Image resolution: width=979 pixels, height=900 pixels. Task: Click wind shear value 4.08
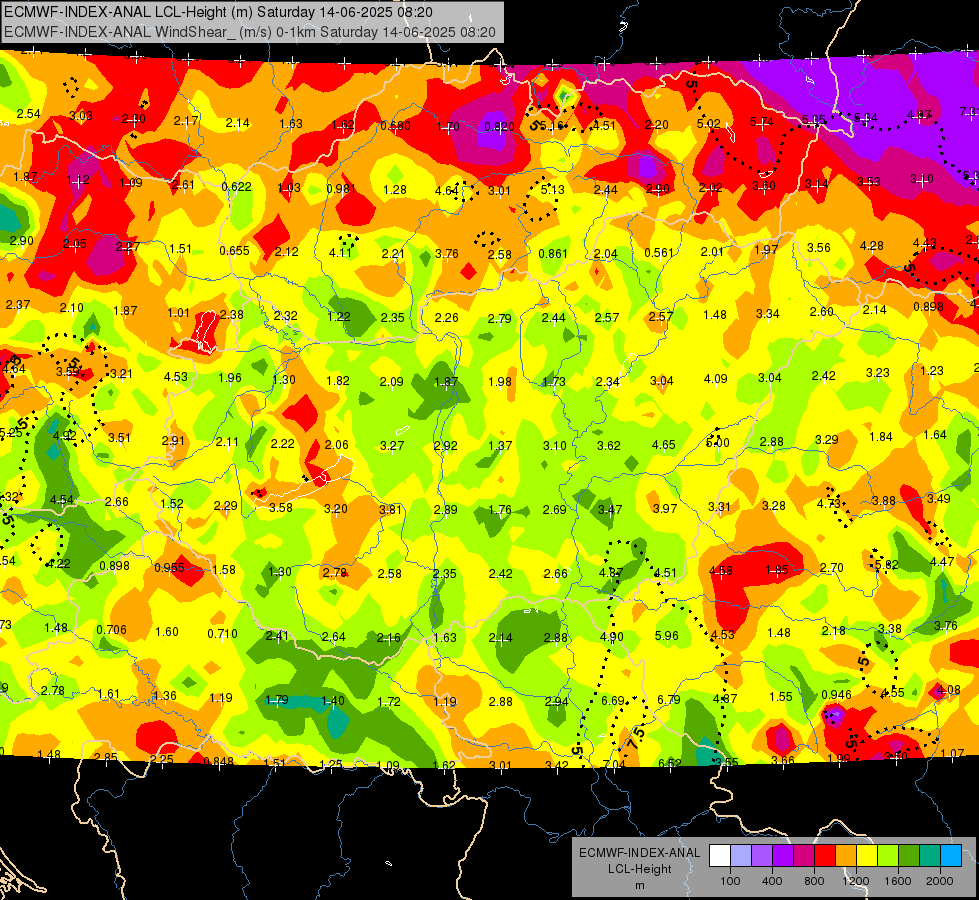949,690
